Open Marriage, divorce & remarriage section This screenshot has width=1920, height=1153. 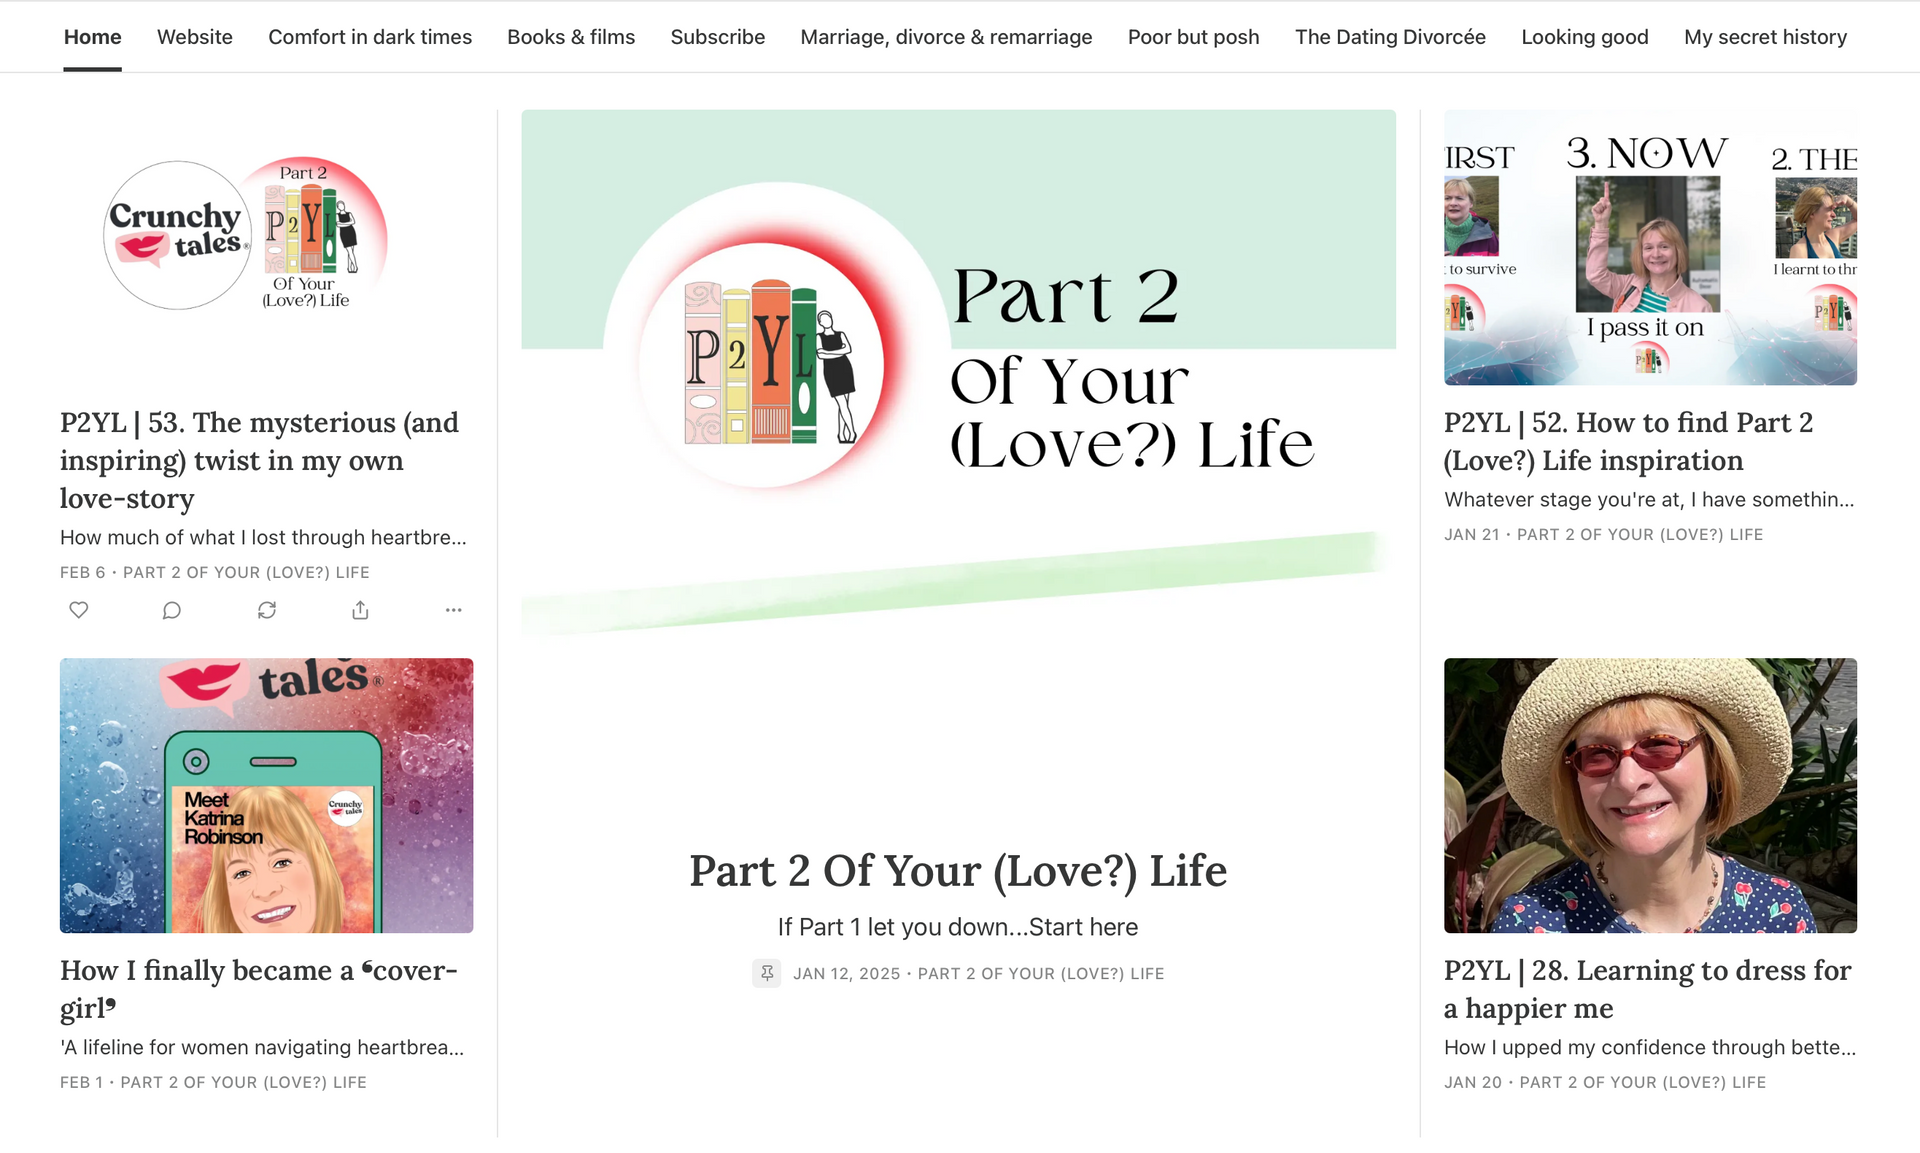coord(946,37)
